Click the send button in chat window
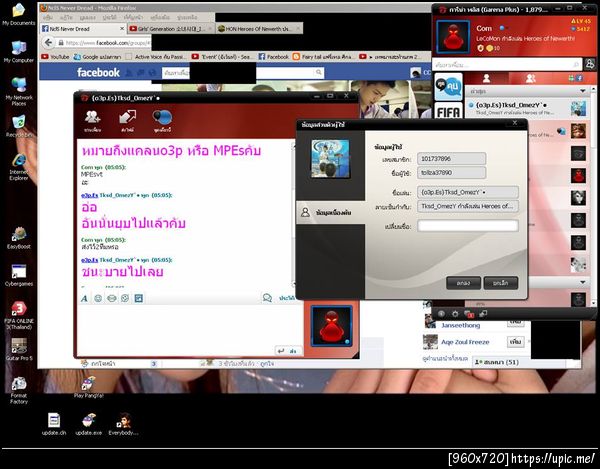 point(289,351)
